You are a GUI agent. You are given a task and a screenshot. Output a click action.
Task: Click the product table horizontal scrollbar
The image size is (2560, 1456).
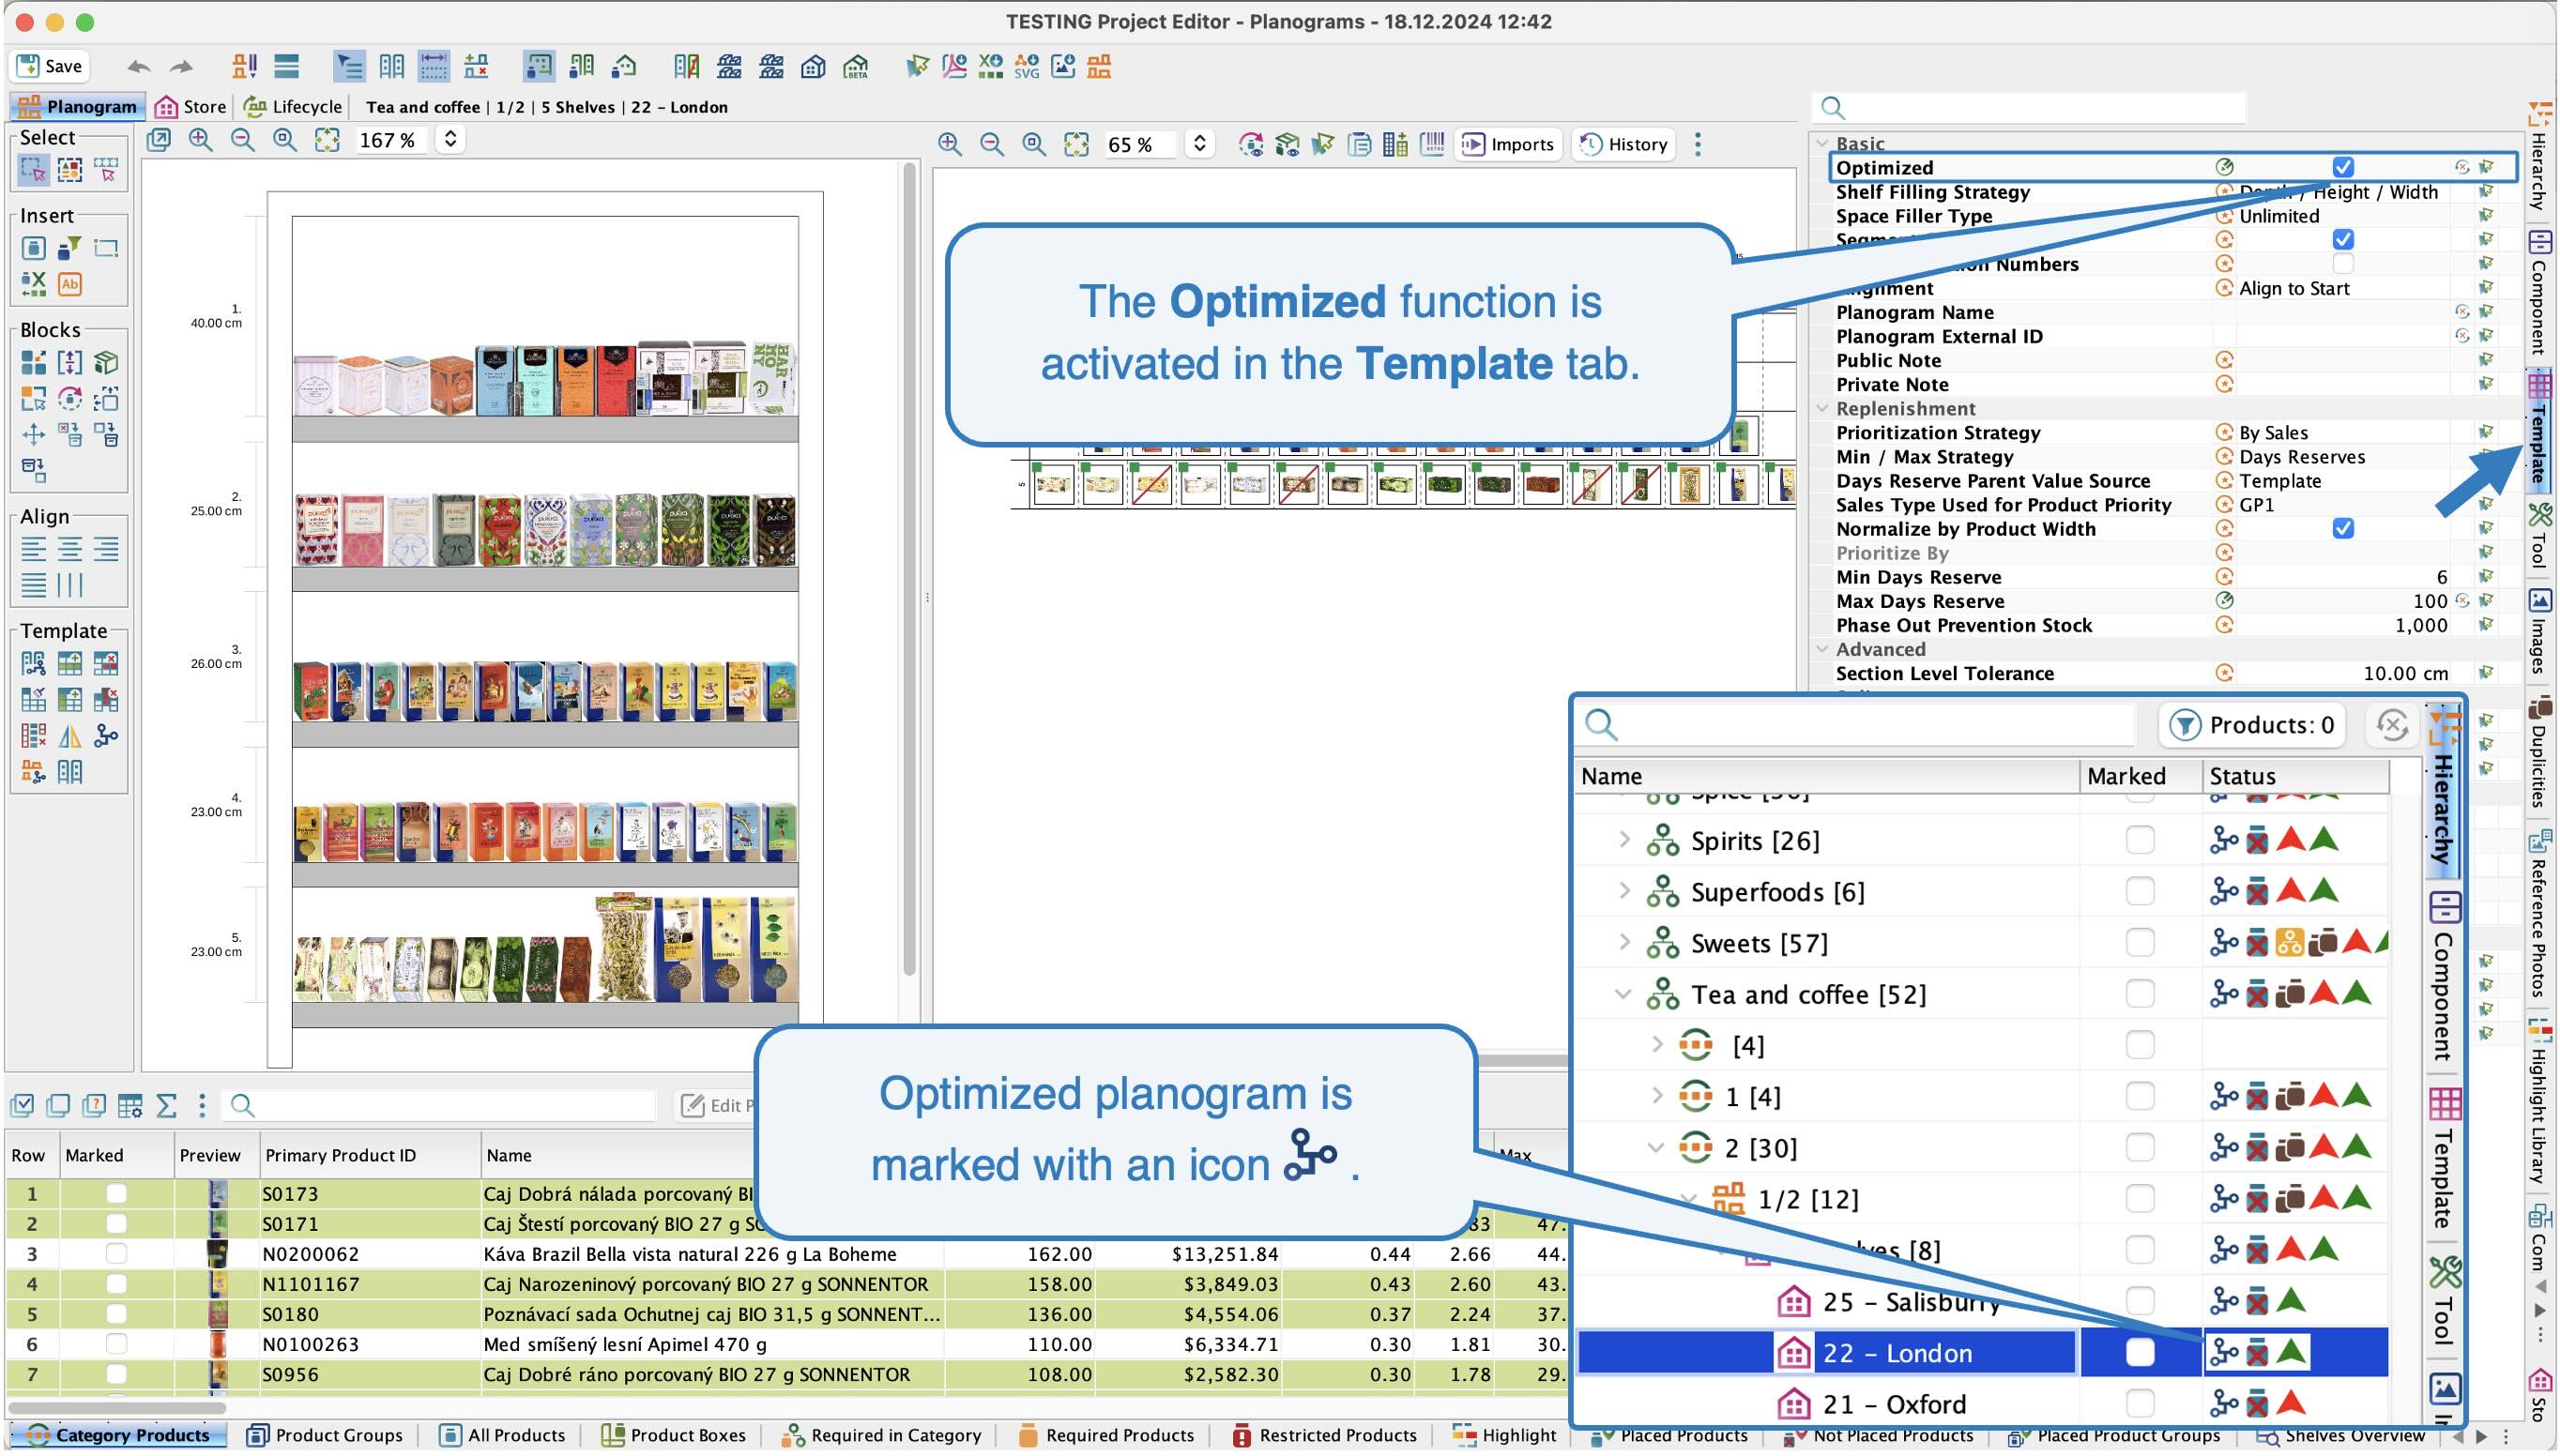coord(116,1407)
